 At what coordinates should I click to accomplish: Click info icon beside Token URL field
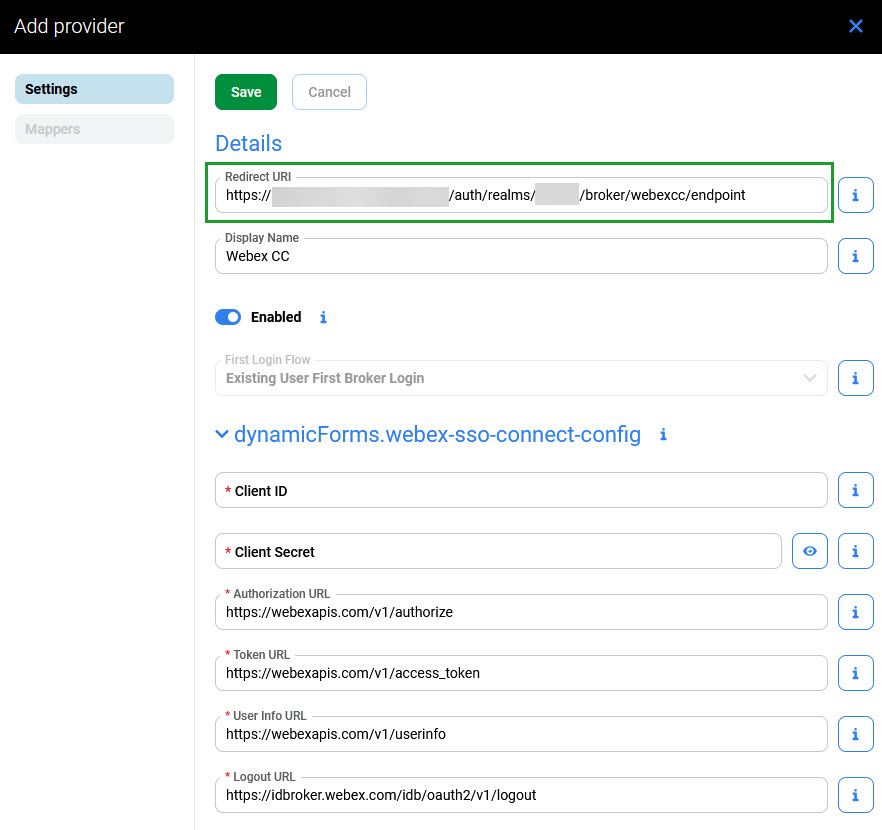855,673
